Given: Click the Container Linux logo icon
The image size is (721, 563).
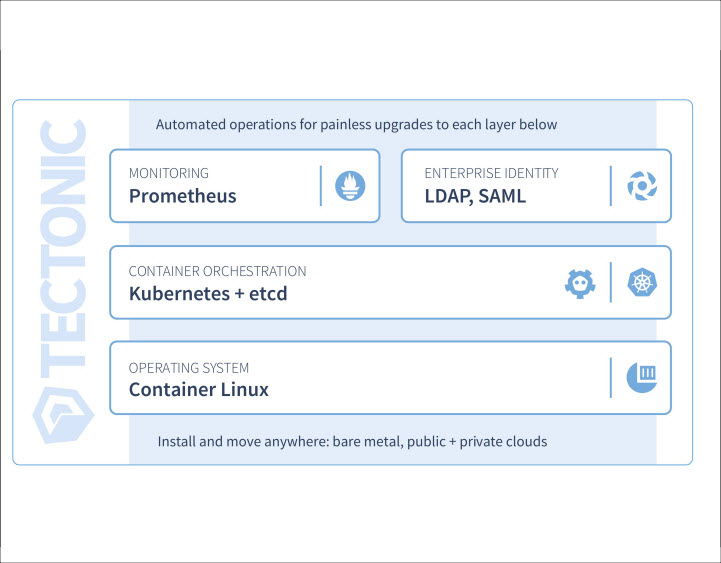Looking at the screenshot, I should pos(640,377).
